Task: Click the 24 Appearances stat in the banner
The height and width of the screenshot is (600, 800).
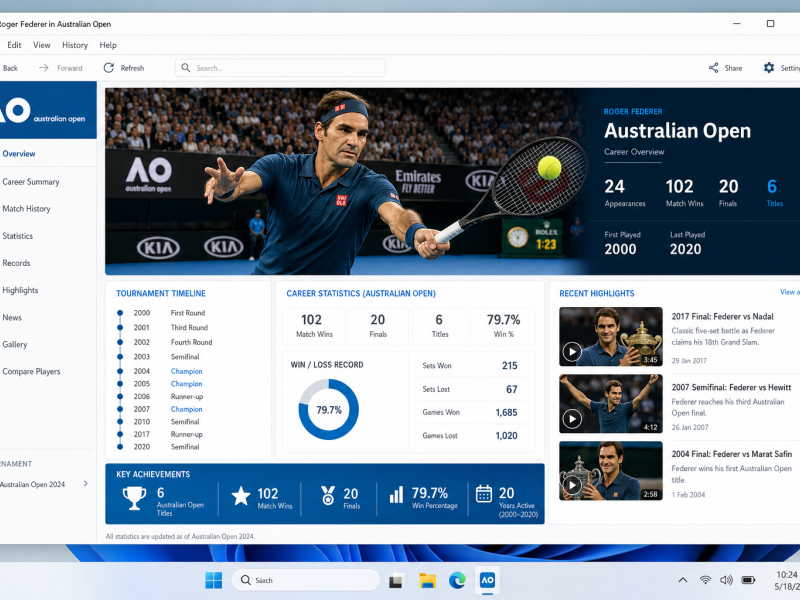Action: (624, 192)
